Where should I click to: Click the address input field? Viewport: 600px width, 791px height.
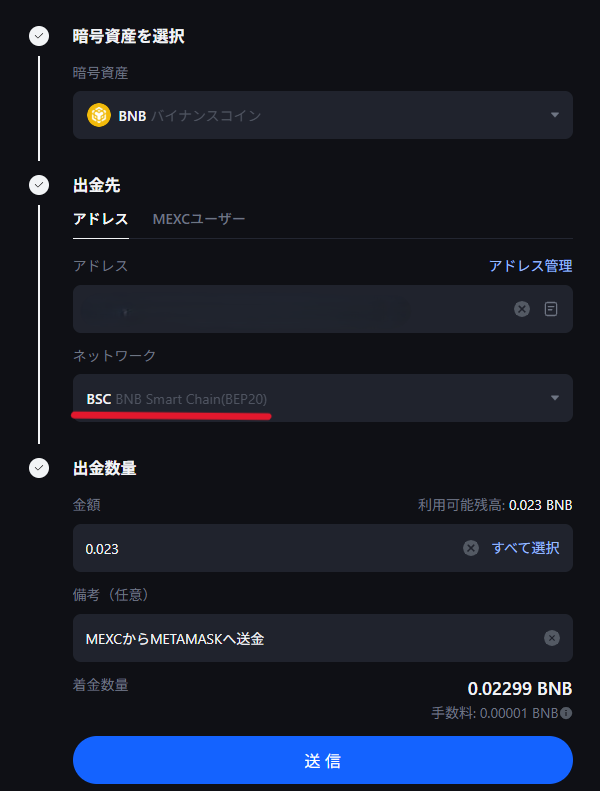pyautogui.click(x=290, y=309)
